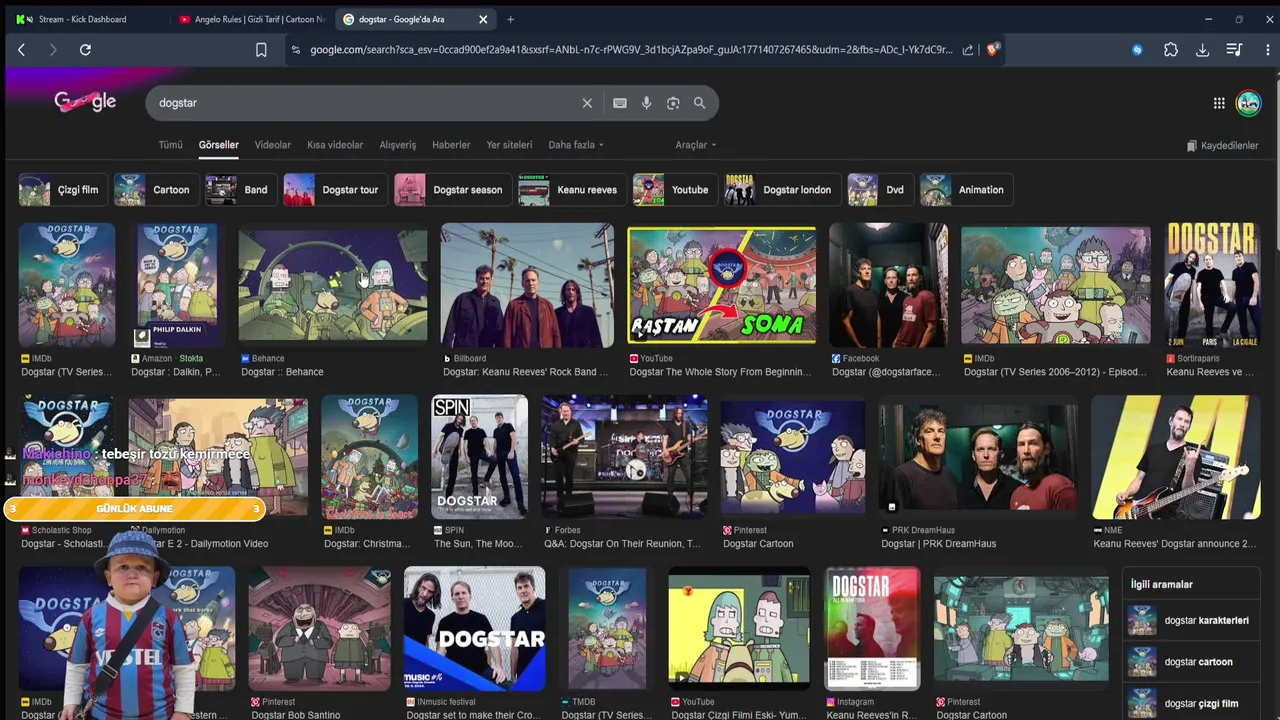Open the on-screen keyboard icon in search box

tap(620, 103)
